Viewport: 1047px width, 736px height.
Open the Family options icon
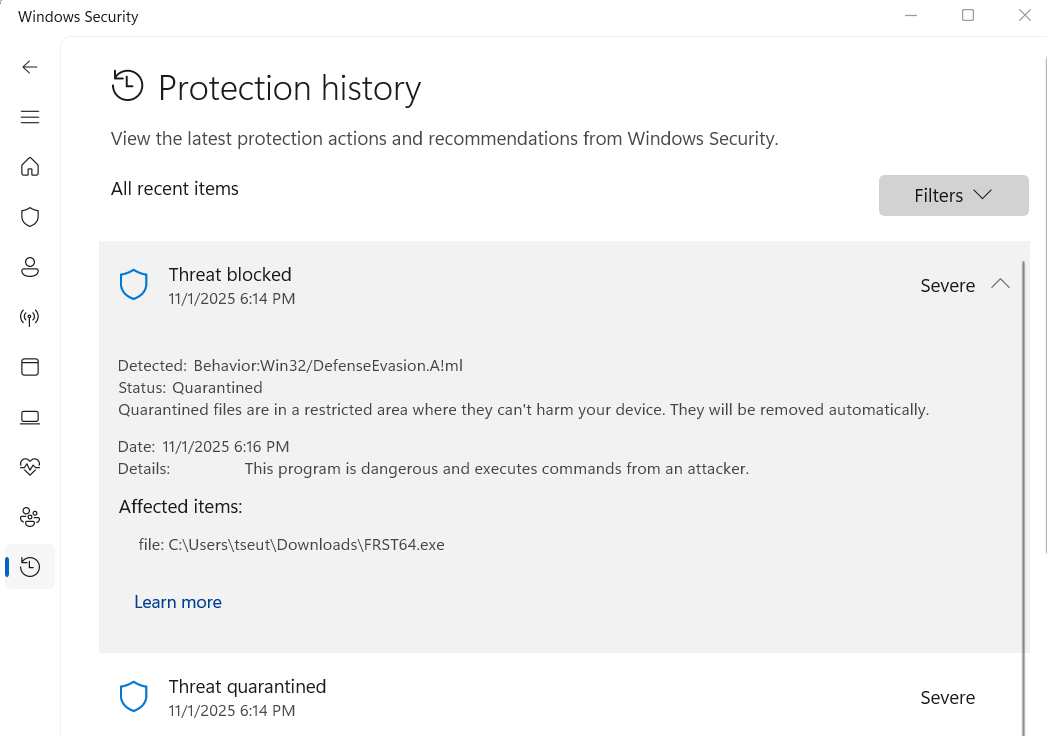pos(30,517)
